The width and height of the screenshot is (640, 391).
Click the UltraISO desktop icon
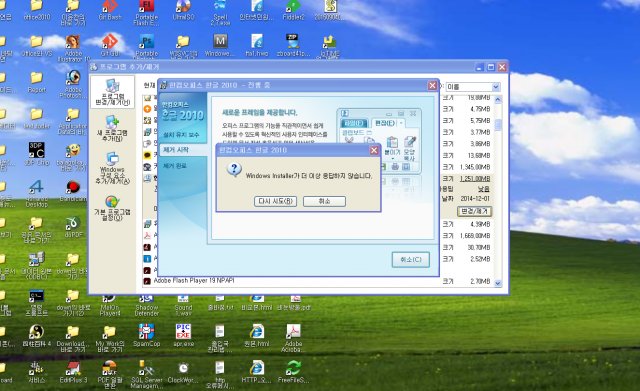(x=183, y=11)
